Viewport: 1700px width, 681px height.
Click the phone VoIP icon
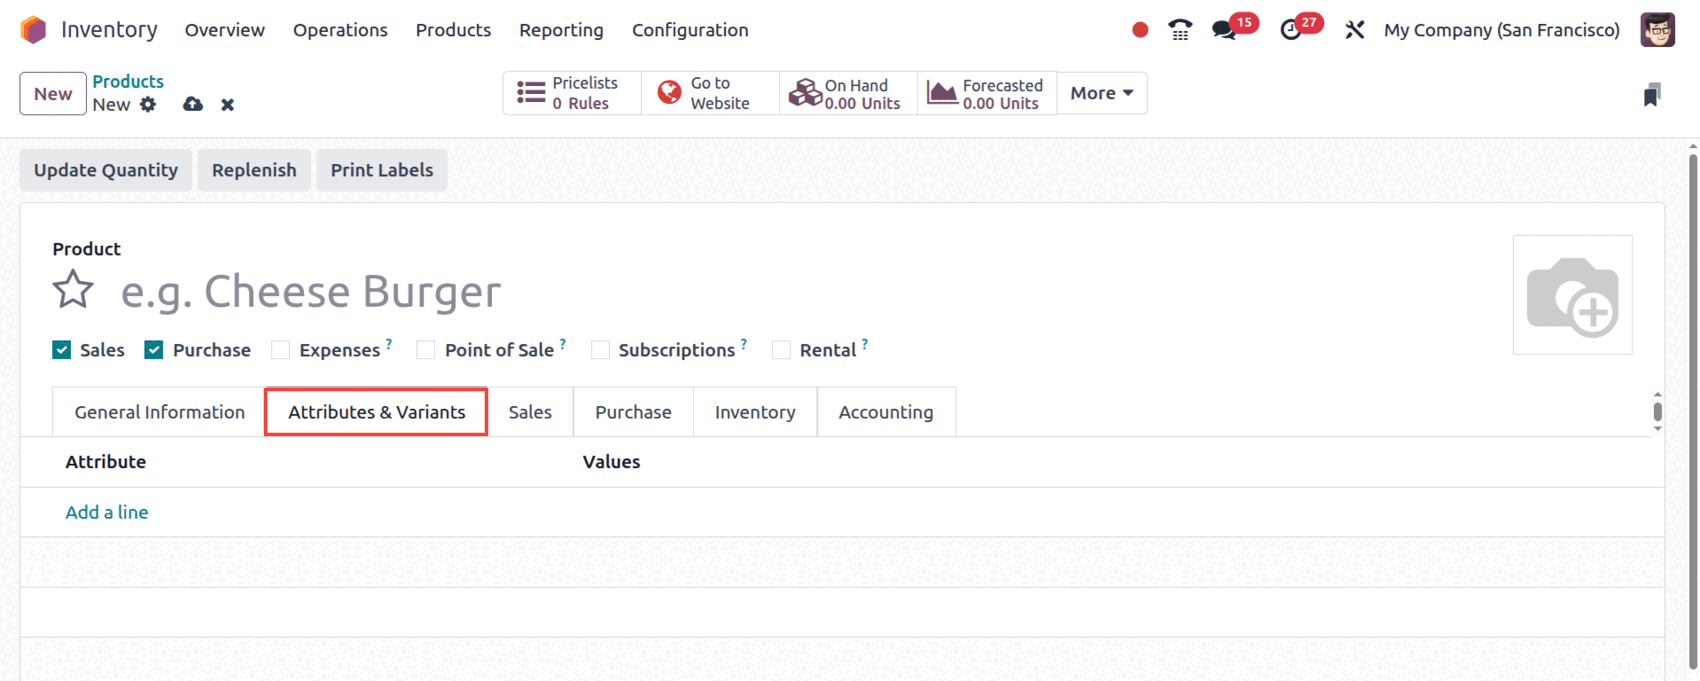(x=1180, y=30)
